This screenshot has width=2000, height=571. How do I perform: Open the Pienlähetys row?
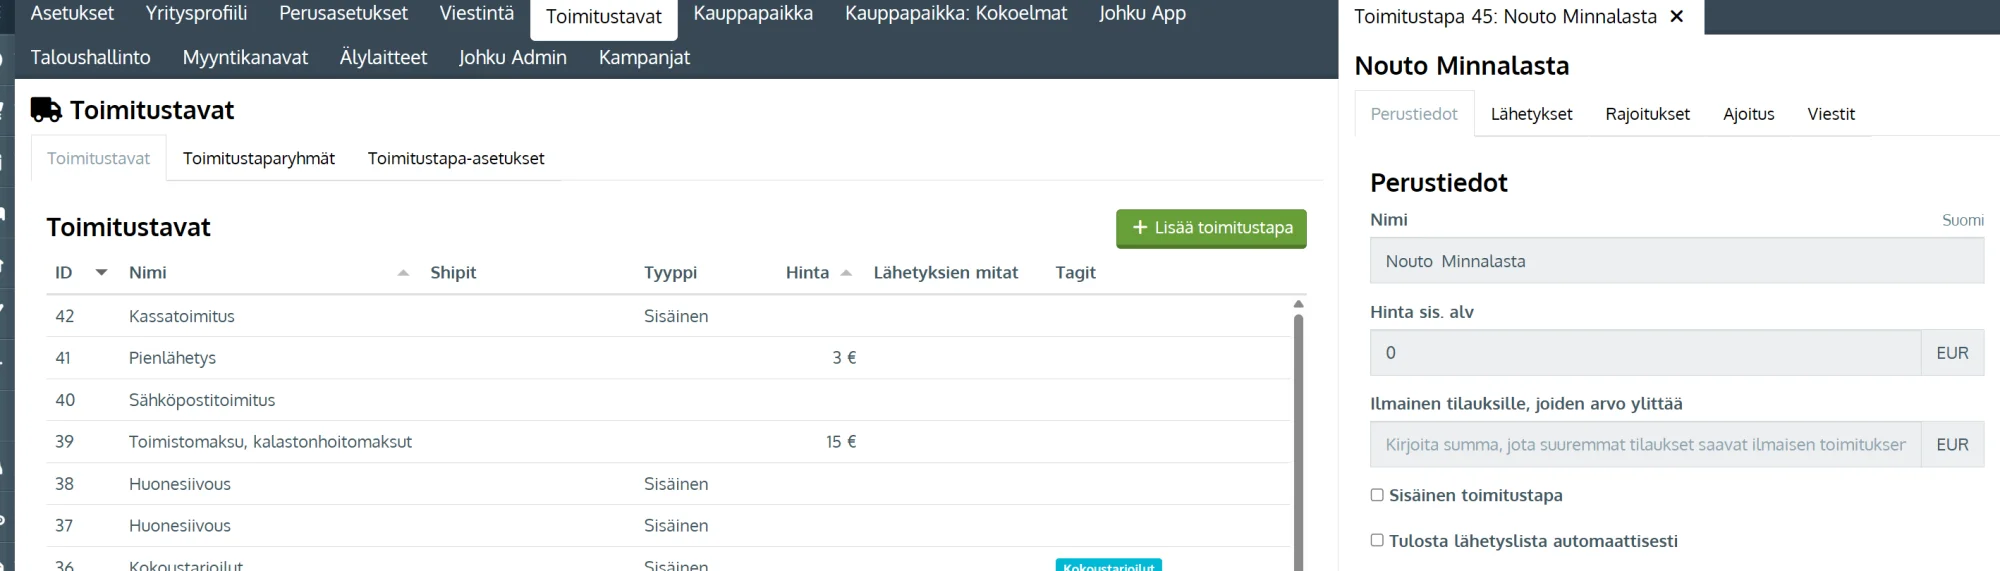[668, 358]
